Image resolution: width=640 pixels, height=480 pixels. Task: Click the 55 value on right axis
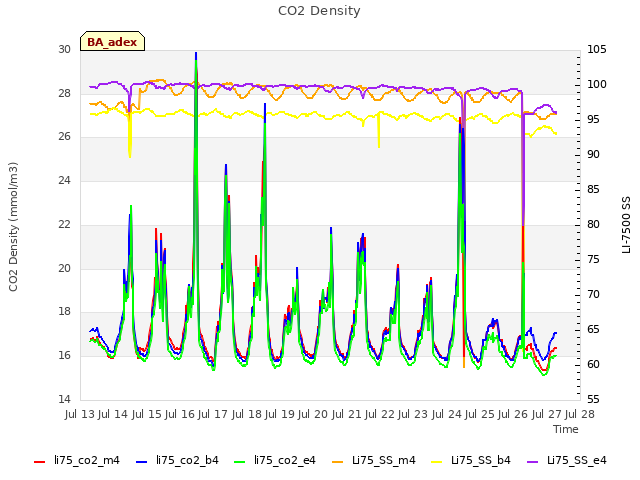pos(593,399)
